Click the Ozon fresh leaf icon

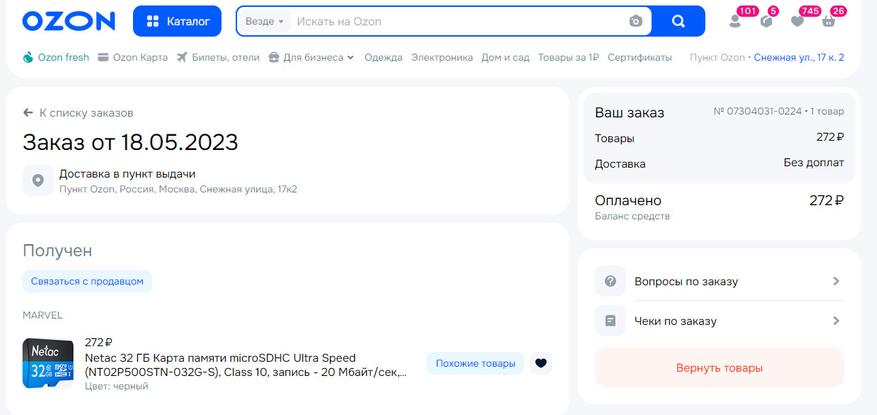tap(28, 57)
